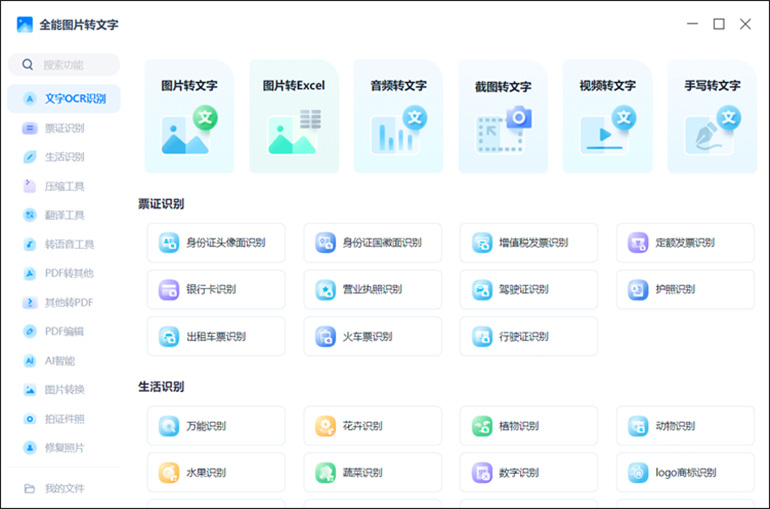770x509 pixels.
Task: Open the 图片转文字 feature card
Action: coord(189,116)
